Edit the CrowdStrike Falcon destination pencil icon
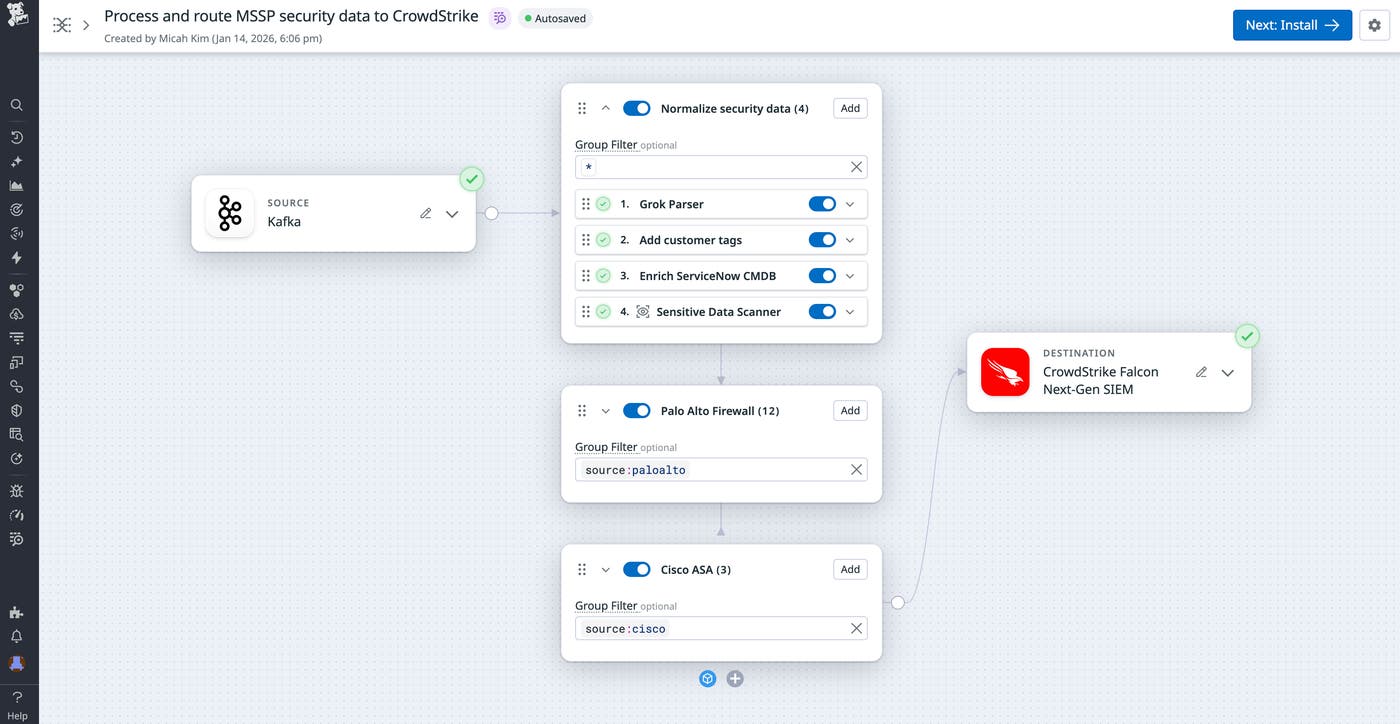 point(1201,371)
